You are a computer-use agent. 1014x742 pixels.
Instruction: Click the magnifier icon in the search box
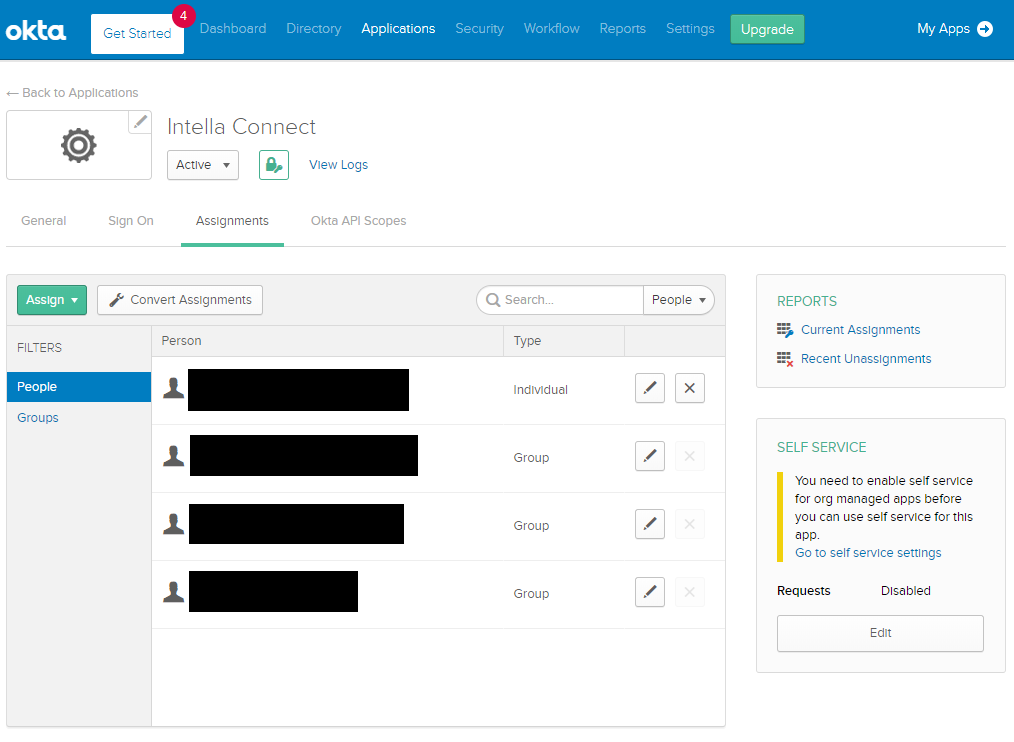click(494, 299)
